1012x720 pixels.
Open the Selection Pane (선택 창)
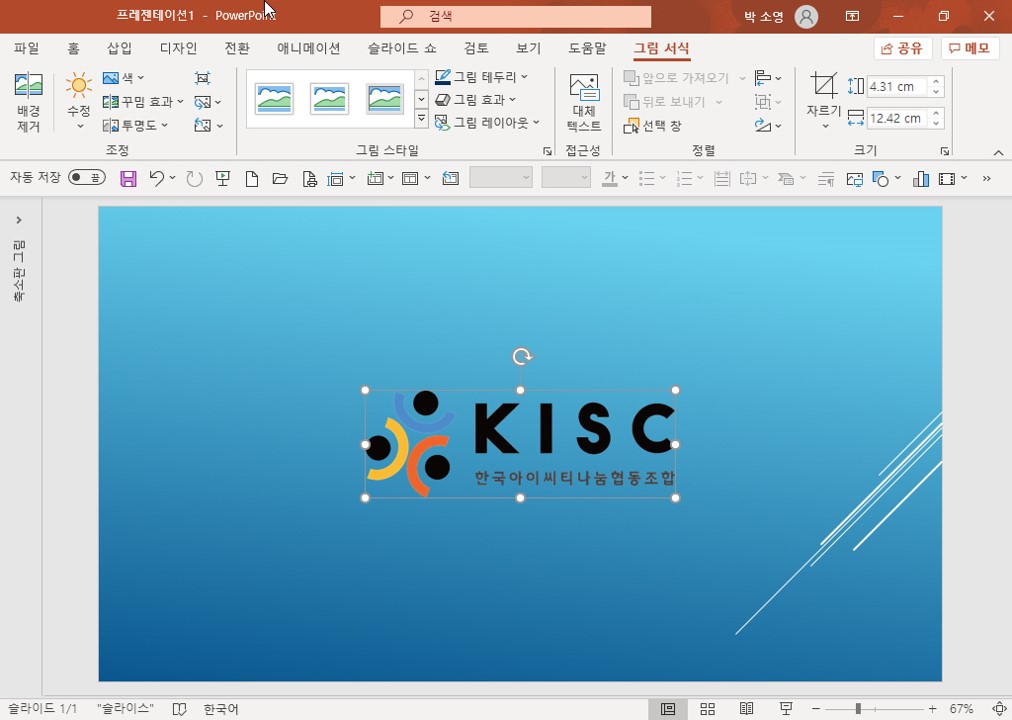[652, 126]
